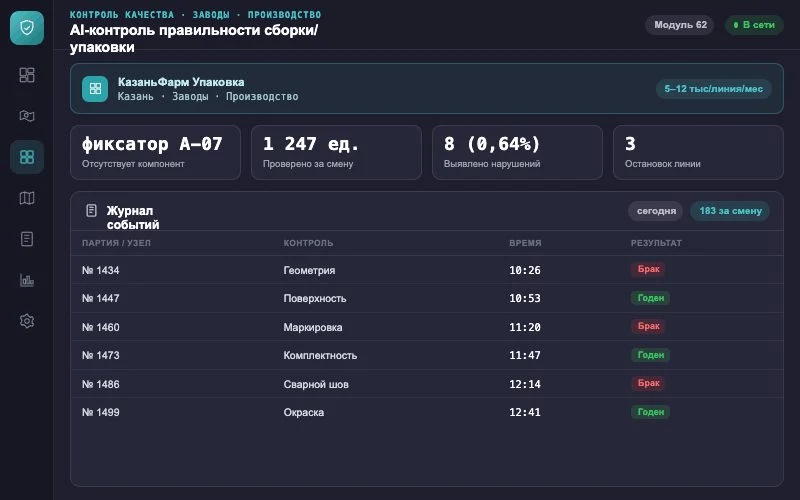Click the Заводы breadcrumb in header
The image size is (800, 500).
(x=211, y=15)
